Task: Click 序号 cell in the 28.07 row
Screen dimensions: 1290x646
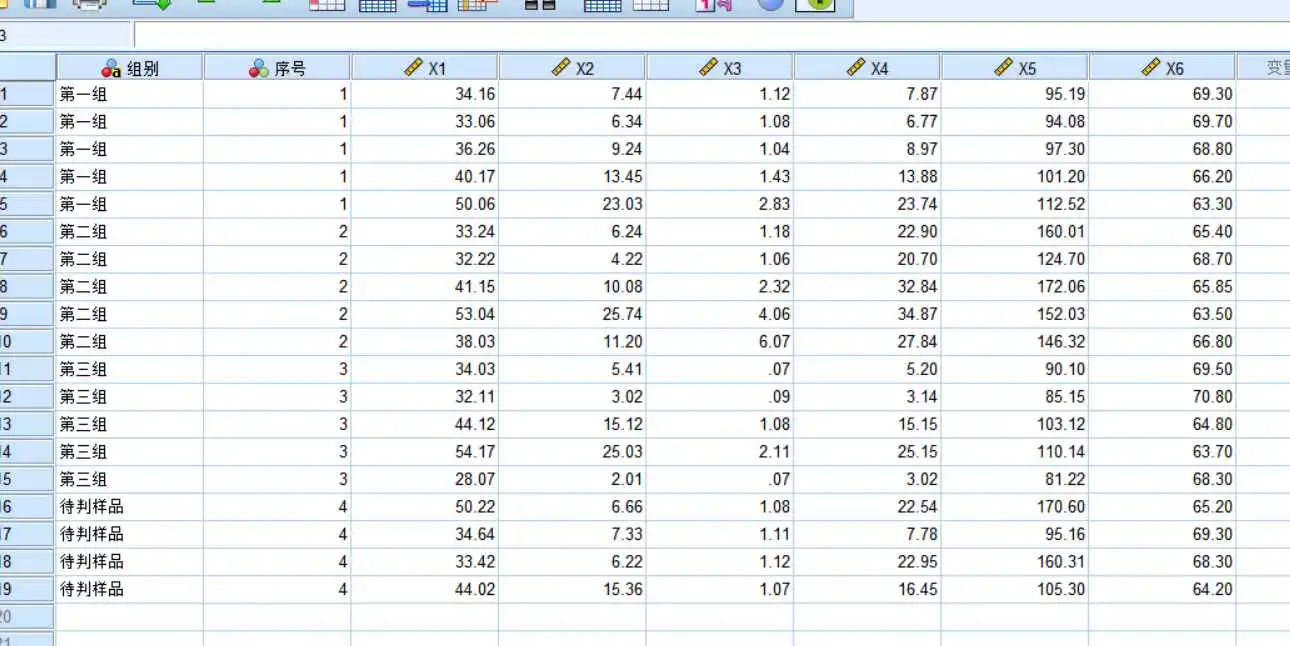Action: pos(277,480)
